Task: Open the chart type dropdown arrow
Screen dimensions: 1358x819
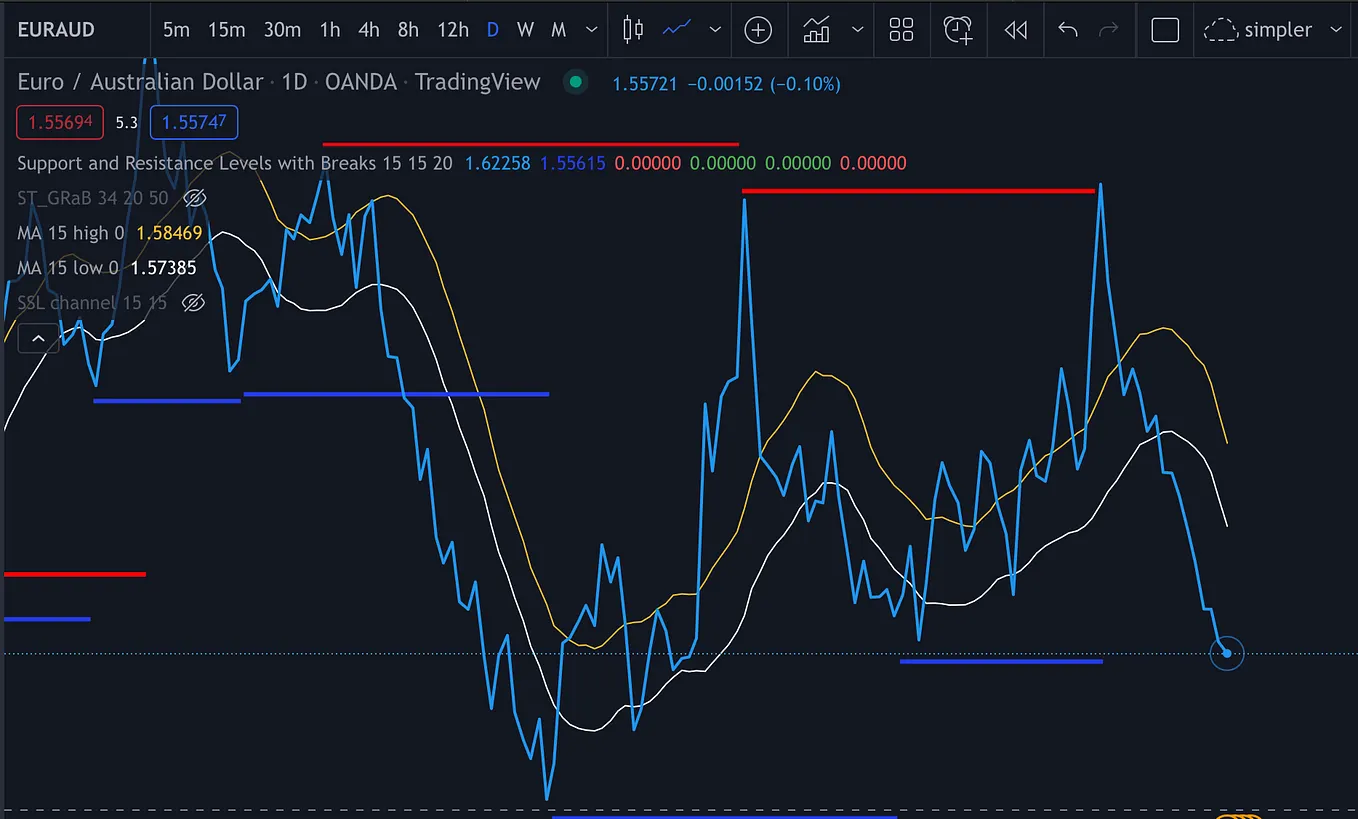Action: 715,30
